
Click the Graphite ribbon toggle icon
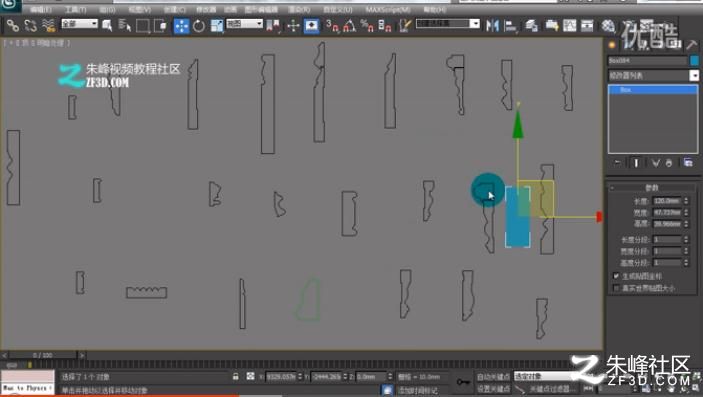point(552,26)
